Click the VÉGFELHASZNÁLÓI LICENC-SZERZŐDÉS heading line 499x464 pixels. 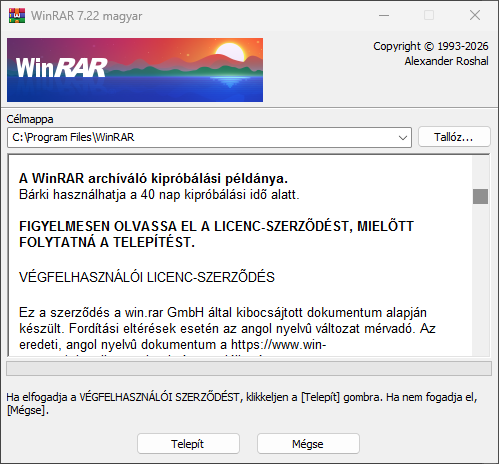click(147, 277)
